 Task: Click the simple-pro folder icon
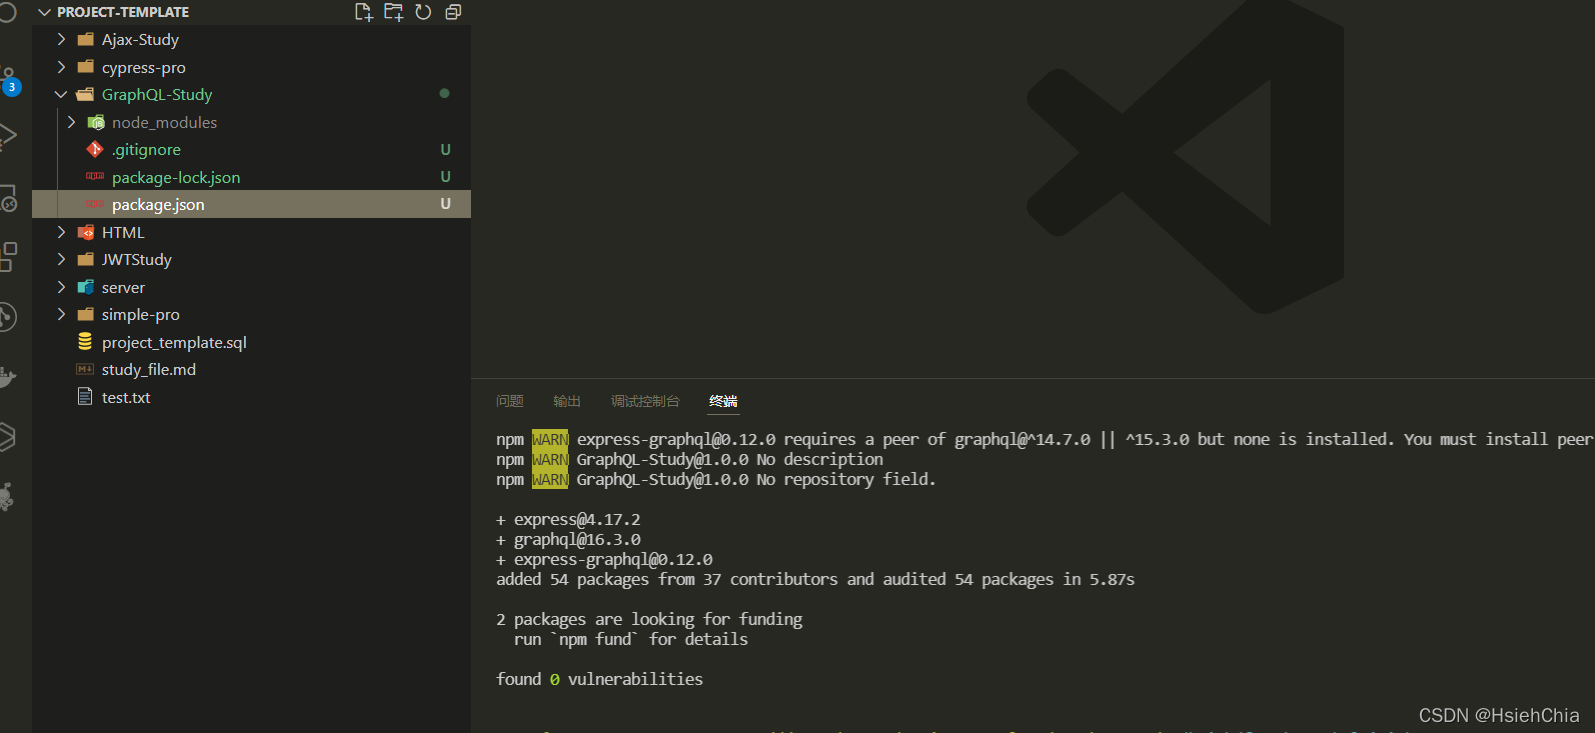coord(86,314)
